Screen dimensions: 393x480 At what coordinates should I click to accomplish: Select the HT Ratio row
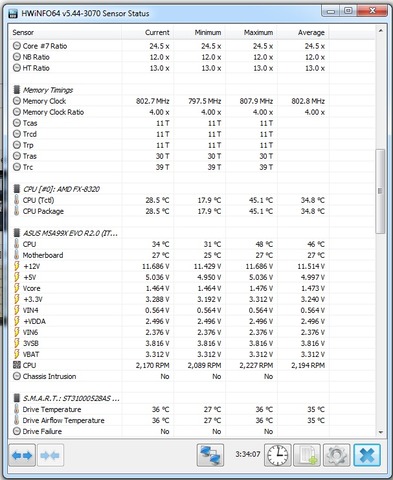click(192, 68)
